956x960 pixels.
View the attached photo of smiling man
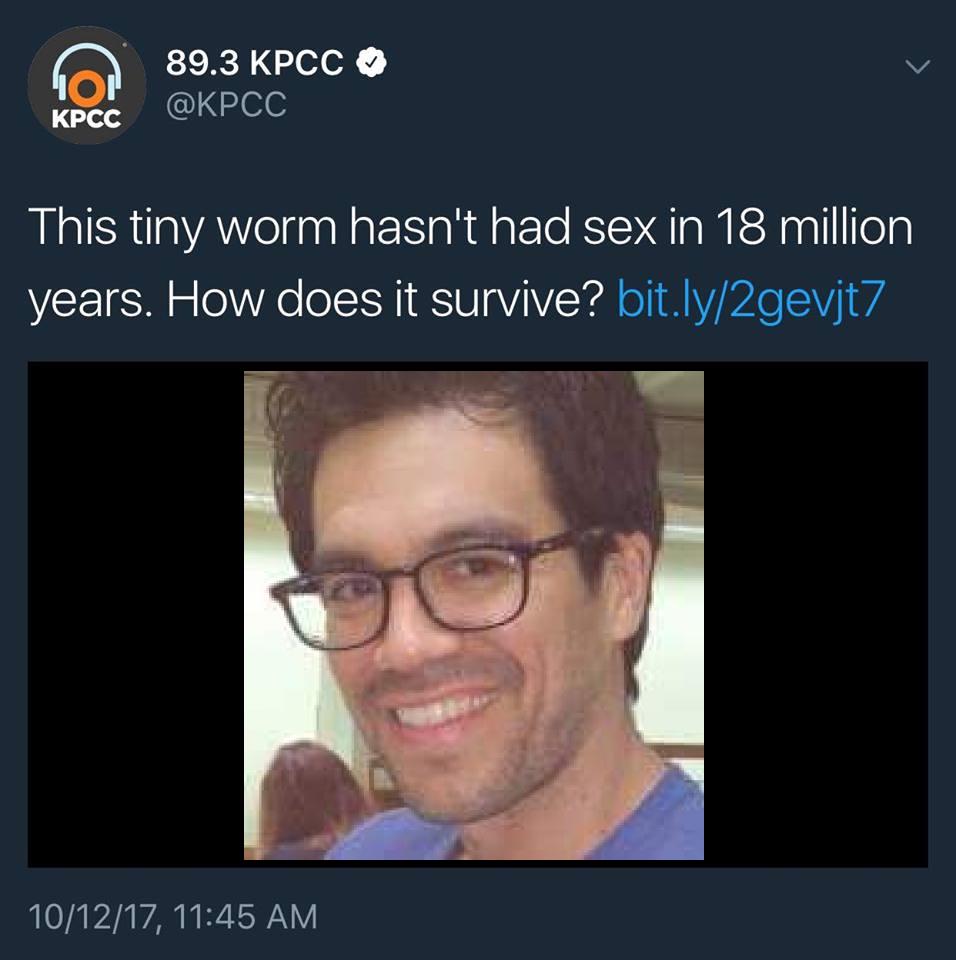click(x=473, y=615)
